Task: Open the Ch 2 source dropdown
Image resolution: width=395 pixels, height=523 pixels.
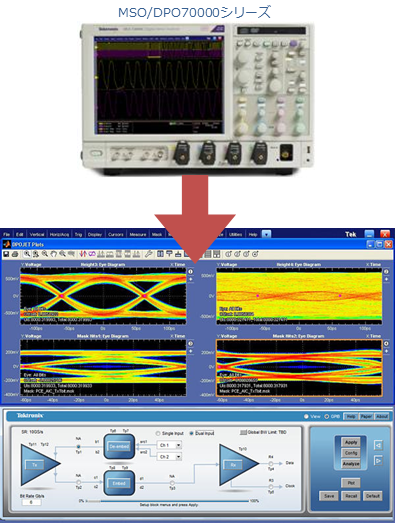Action: (x=169, y=457)
